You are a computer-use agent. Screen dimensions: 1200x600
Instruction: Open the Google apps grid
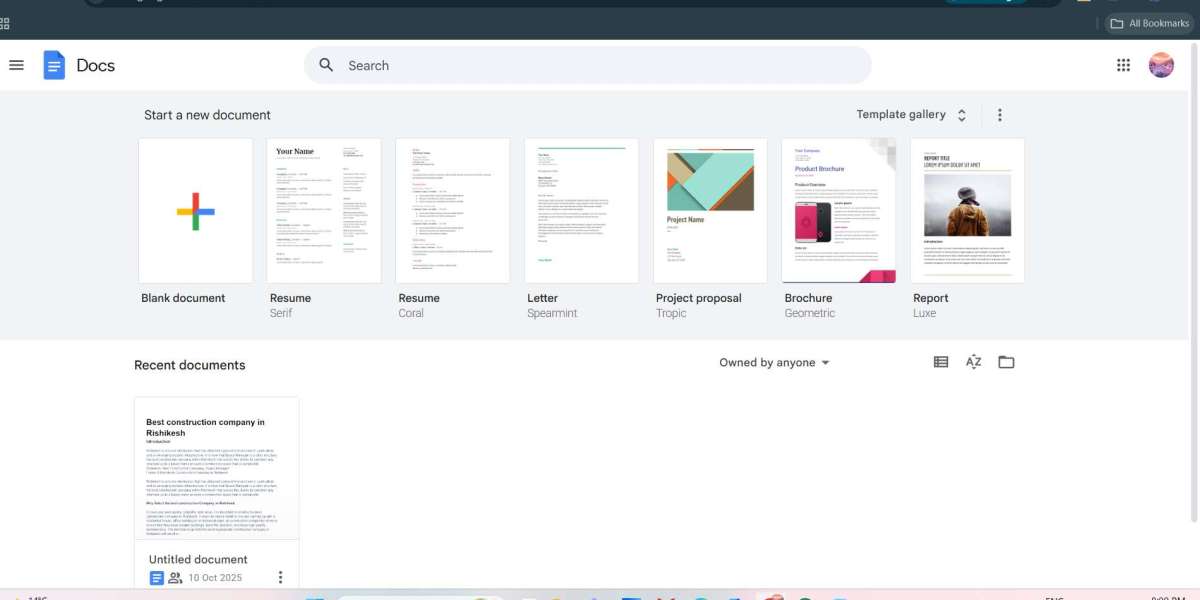coord(1123,65)
